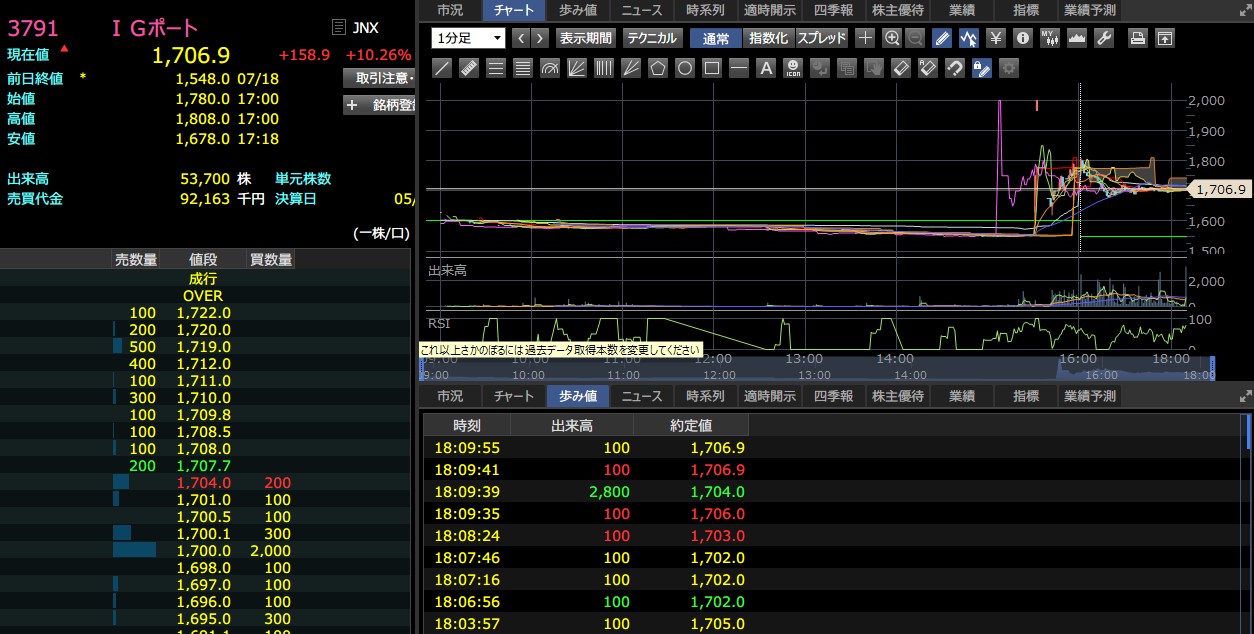Toggle the pencil drawing mode button
The height and width of the screenshot is (634, 1254).
pos(942,38)
